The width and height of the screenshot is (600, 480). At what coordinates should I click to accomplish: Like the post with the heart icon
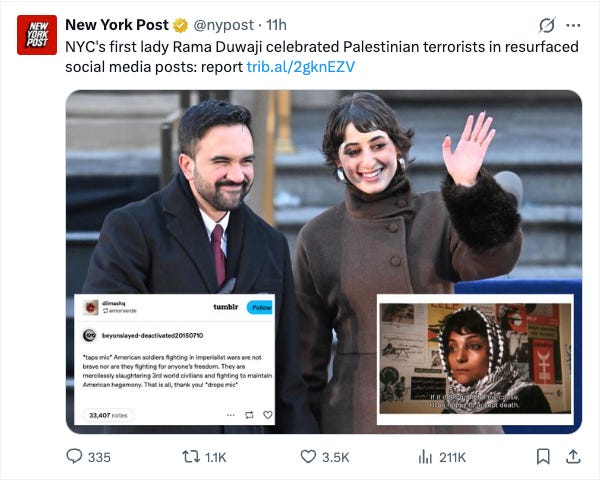click(308, 457)
